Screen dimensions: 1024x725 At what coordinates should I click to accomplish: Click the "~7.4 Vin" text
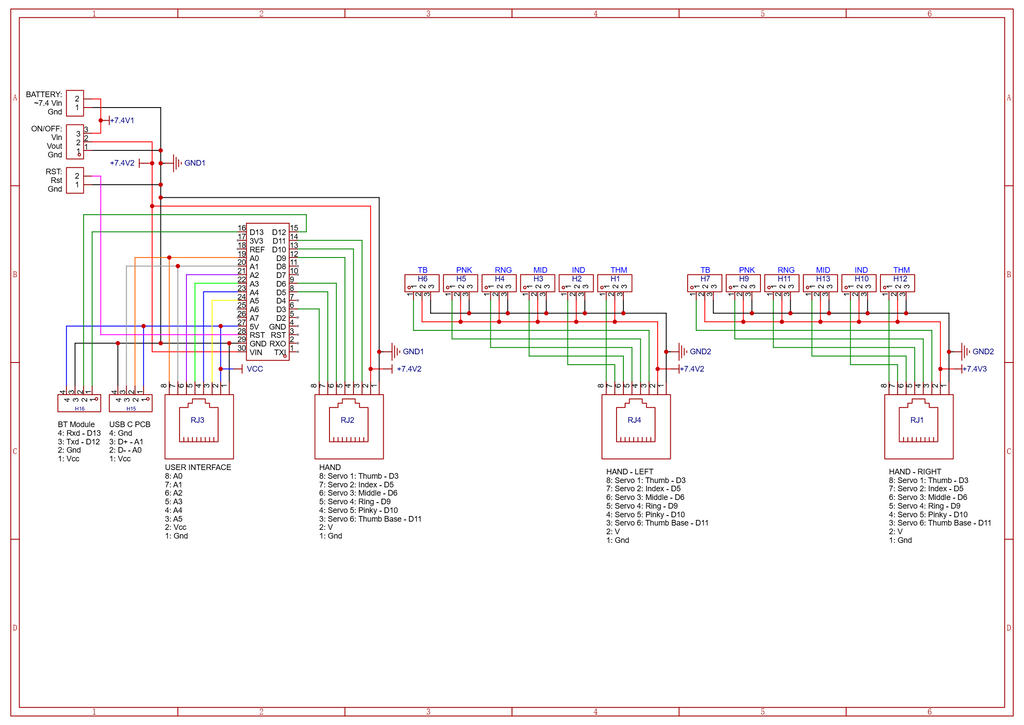pyautogui.click(x=48, y=103)
